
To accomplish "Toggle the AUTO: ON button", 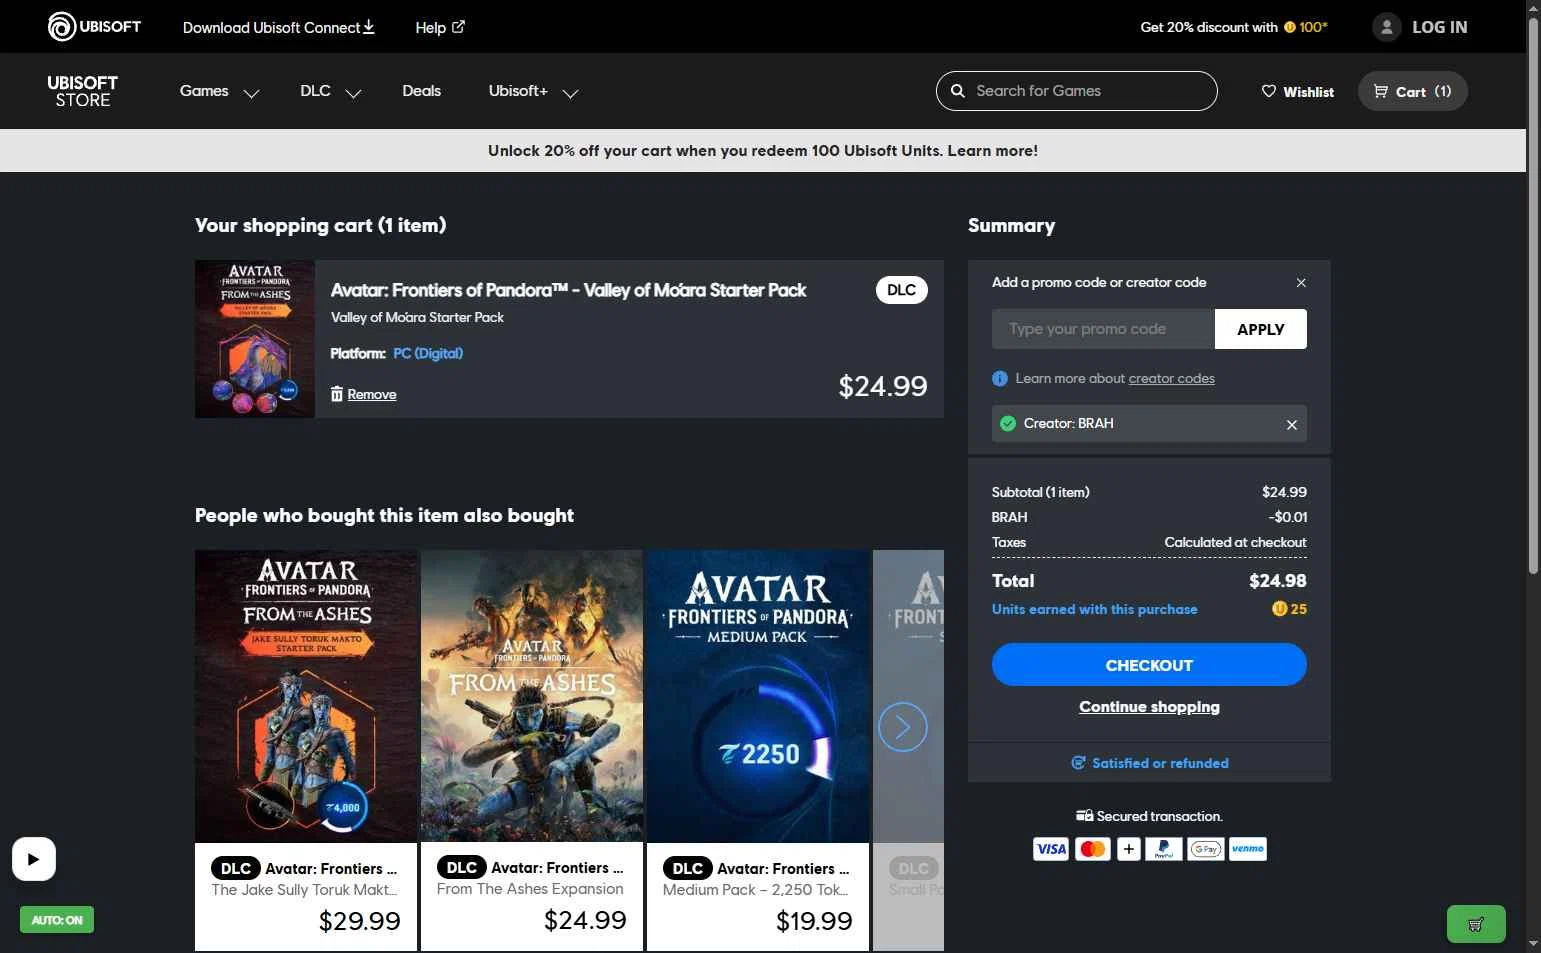I will coord(57,920).
